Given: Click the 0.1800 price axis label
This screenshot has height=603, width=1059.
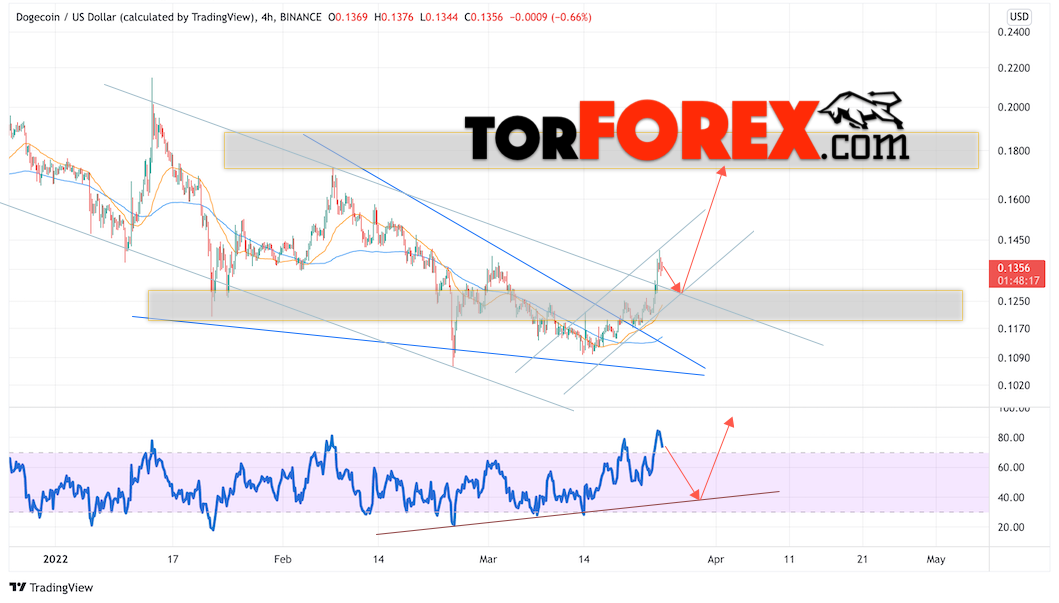Looking at the screenshot, I should click(x=1014, y=151).
